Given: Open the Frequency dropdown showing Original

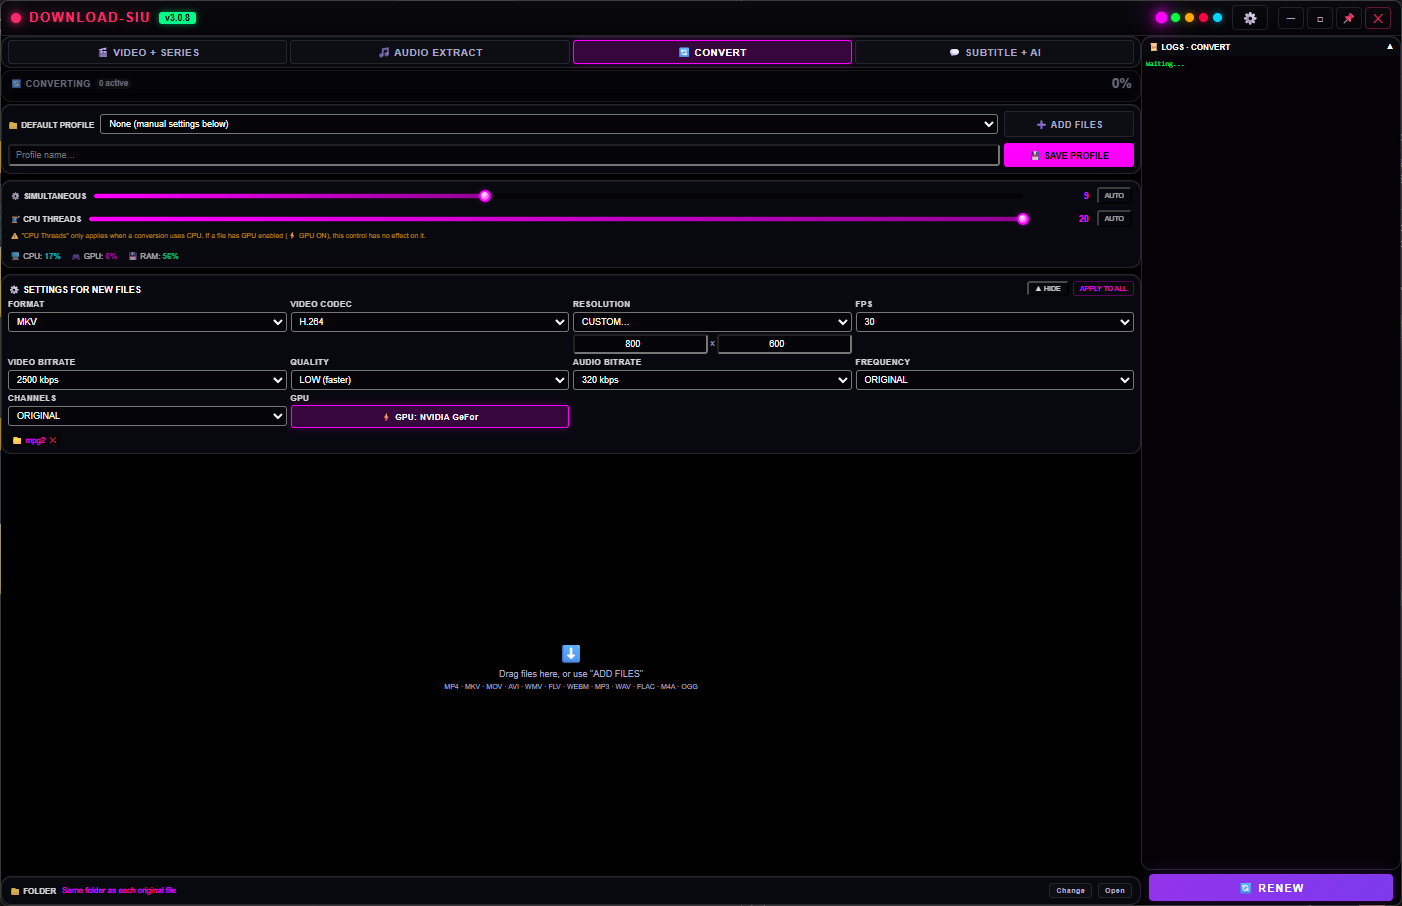Looking at the screenshot, I should click(x=994, y=380).
